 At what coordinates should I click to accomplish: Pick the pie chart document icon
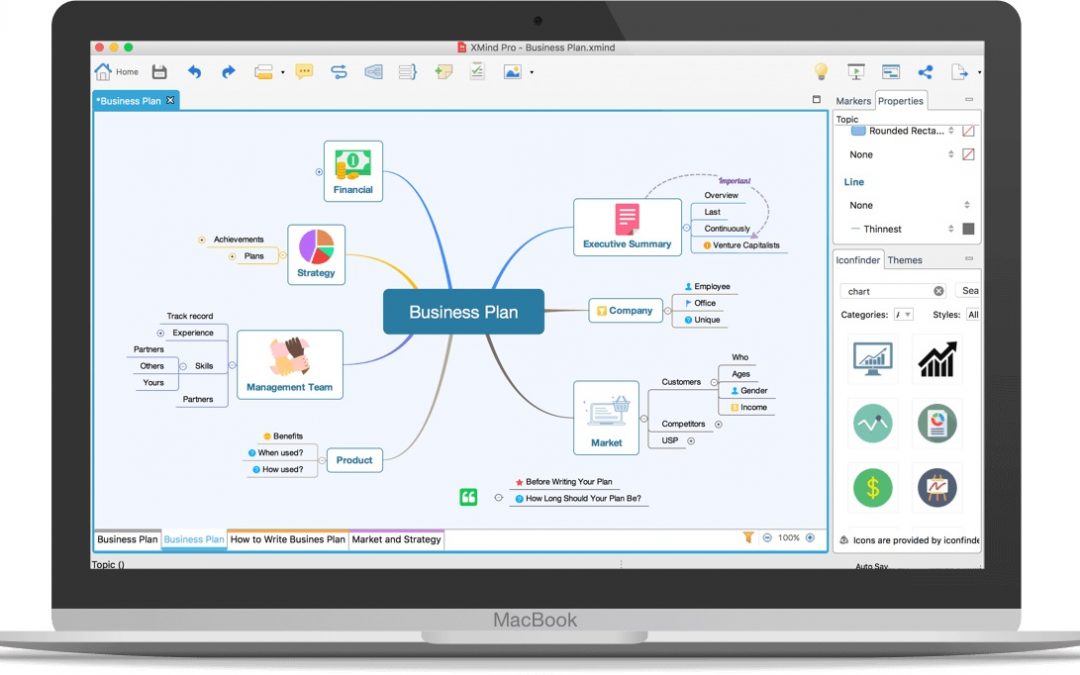(937, 423)
